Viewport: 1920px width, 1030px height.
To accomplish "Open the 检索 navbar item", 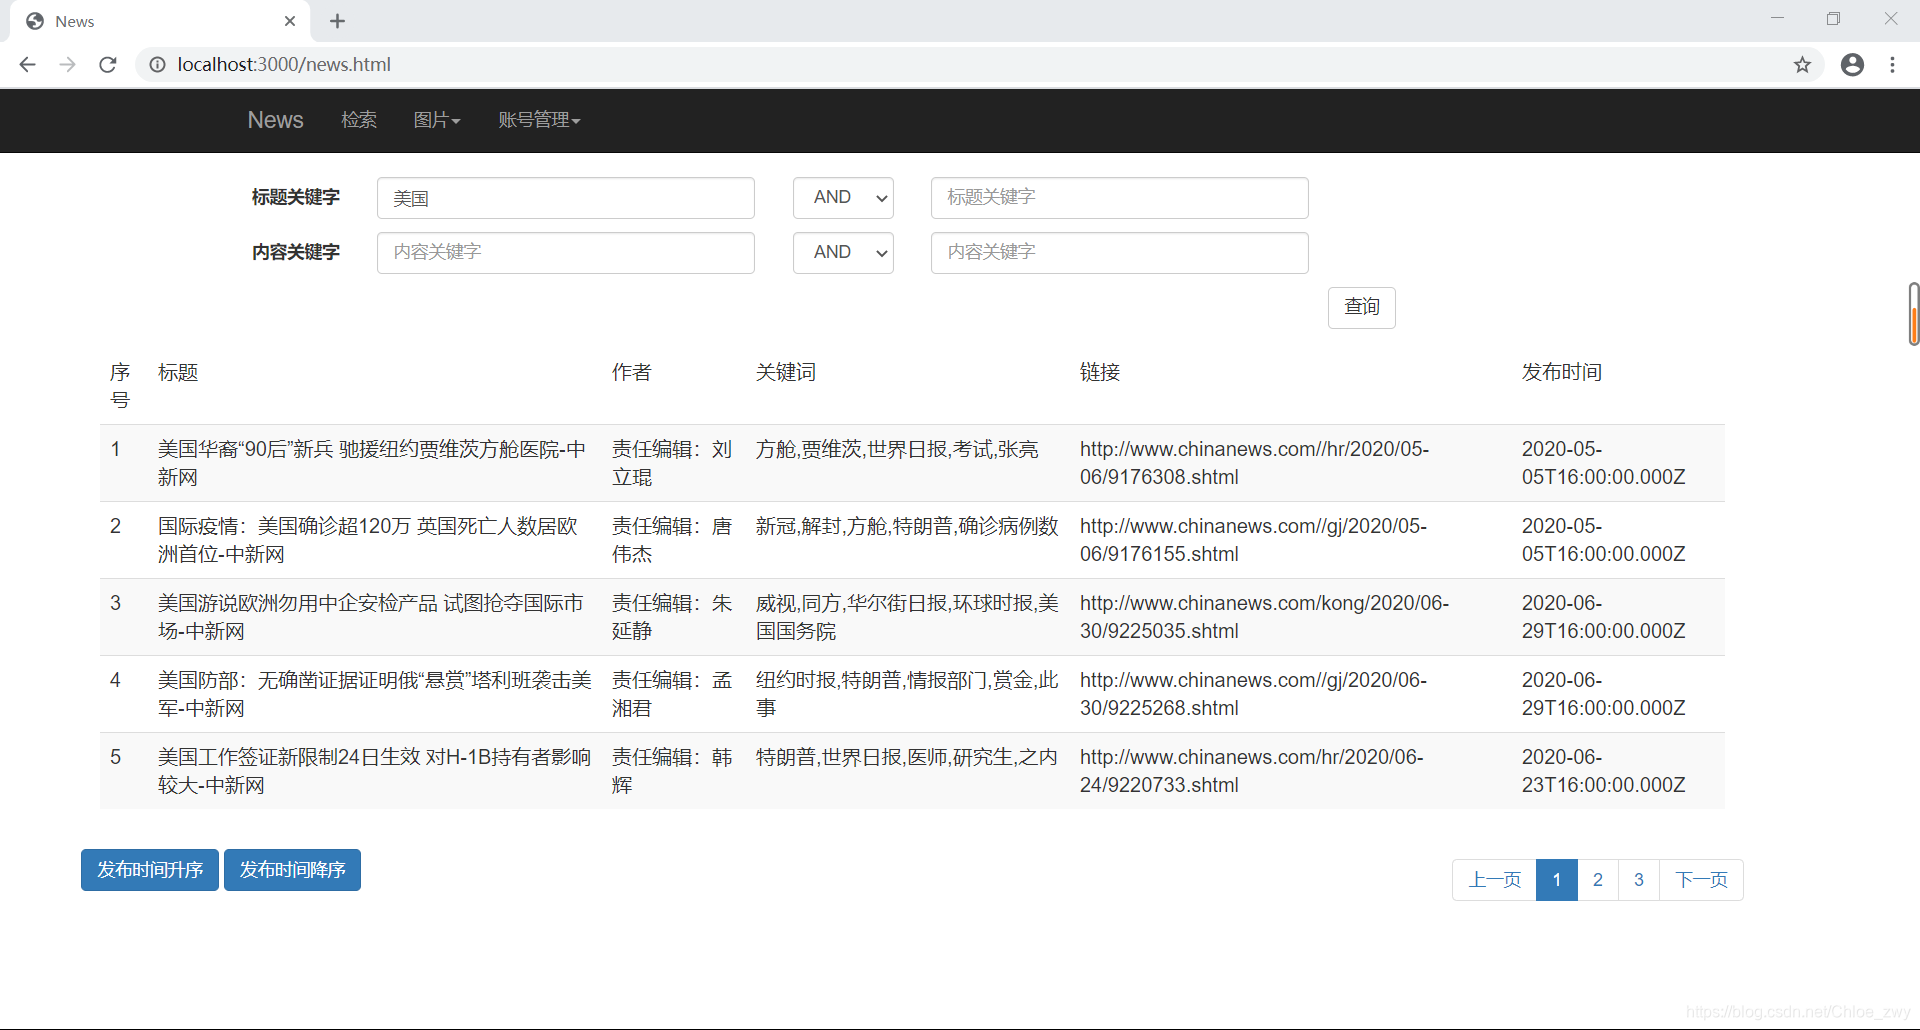I will [359, 120].
